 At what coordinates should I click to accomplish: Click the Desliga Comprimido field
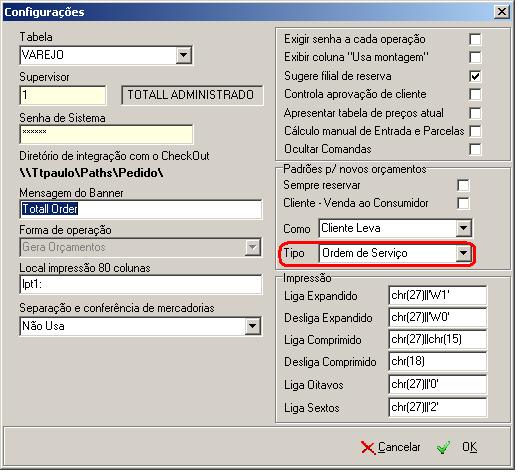coord(437,361)
